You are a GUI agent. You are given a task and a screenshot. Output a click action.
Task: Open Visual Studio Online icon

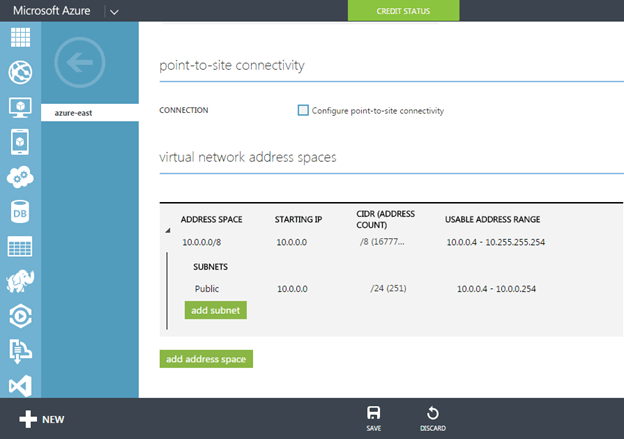(x=20, y=385)
